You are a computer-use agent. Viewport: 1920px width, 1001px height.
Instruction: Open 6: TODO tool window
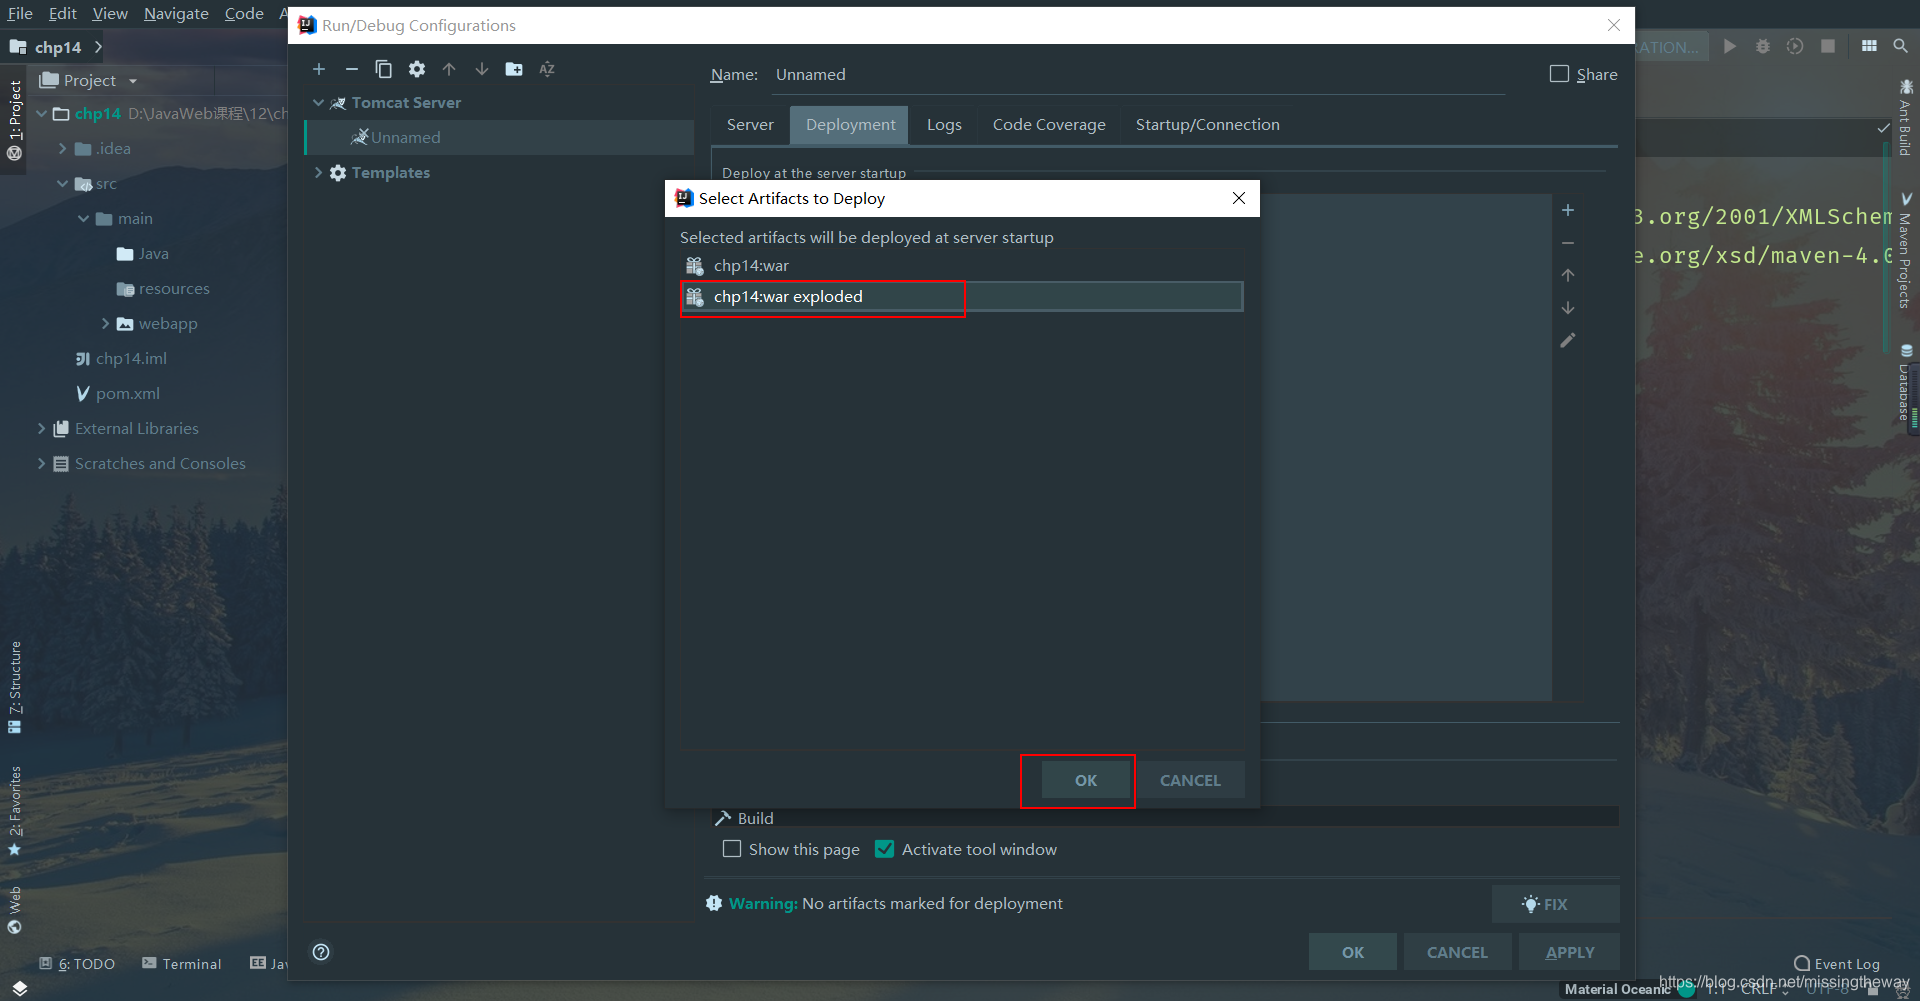tap(77, 964)
